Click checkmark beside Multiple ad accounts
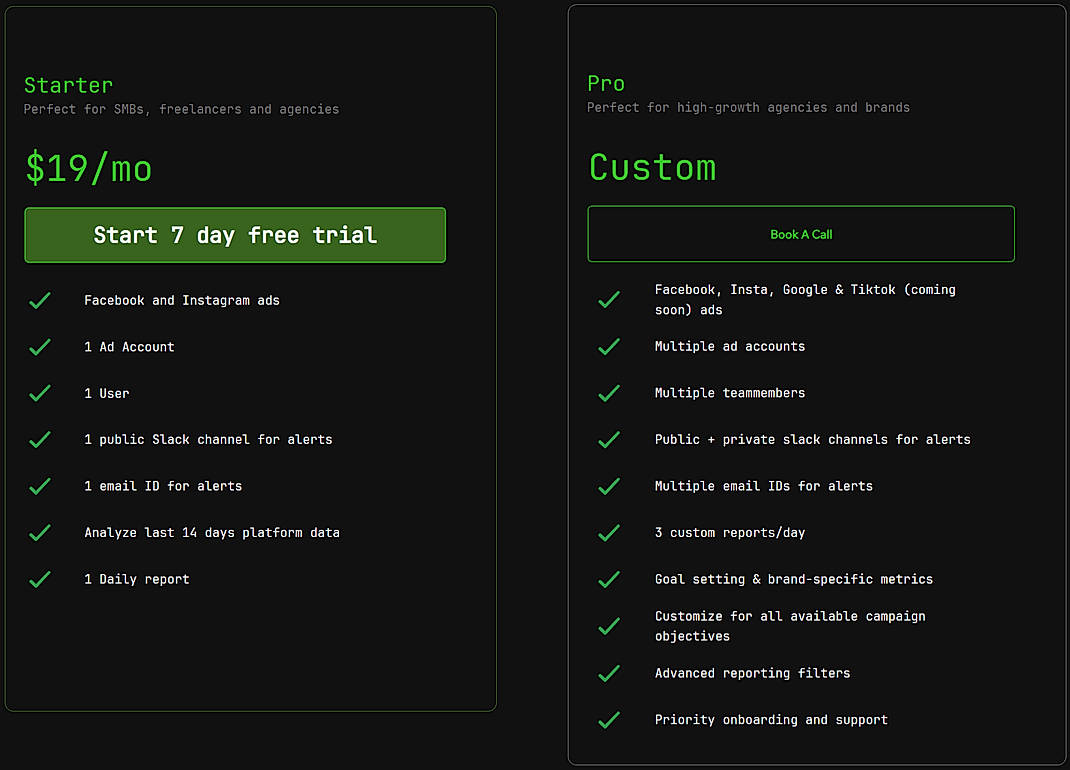This screenshot has width=1070, height=770. tap(609, 347)
